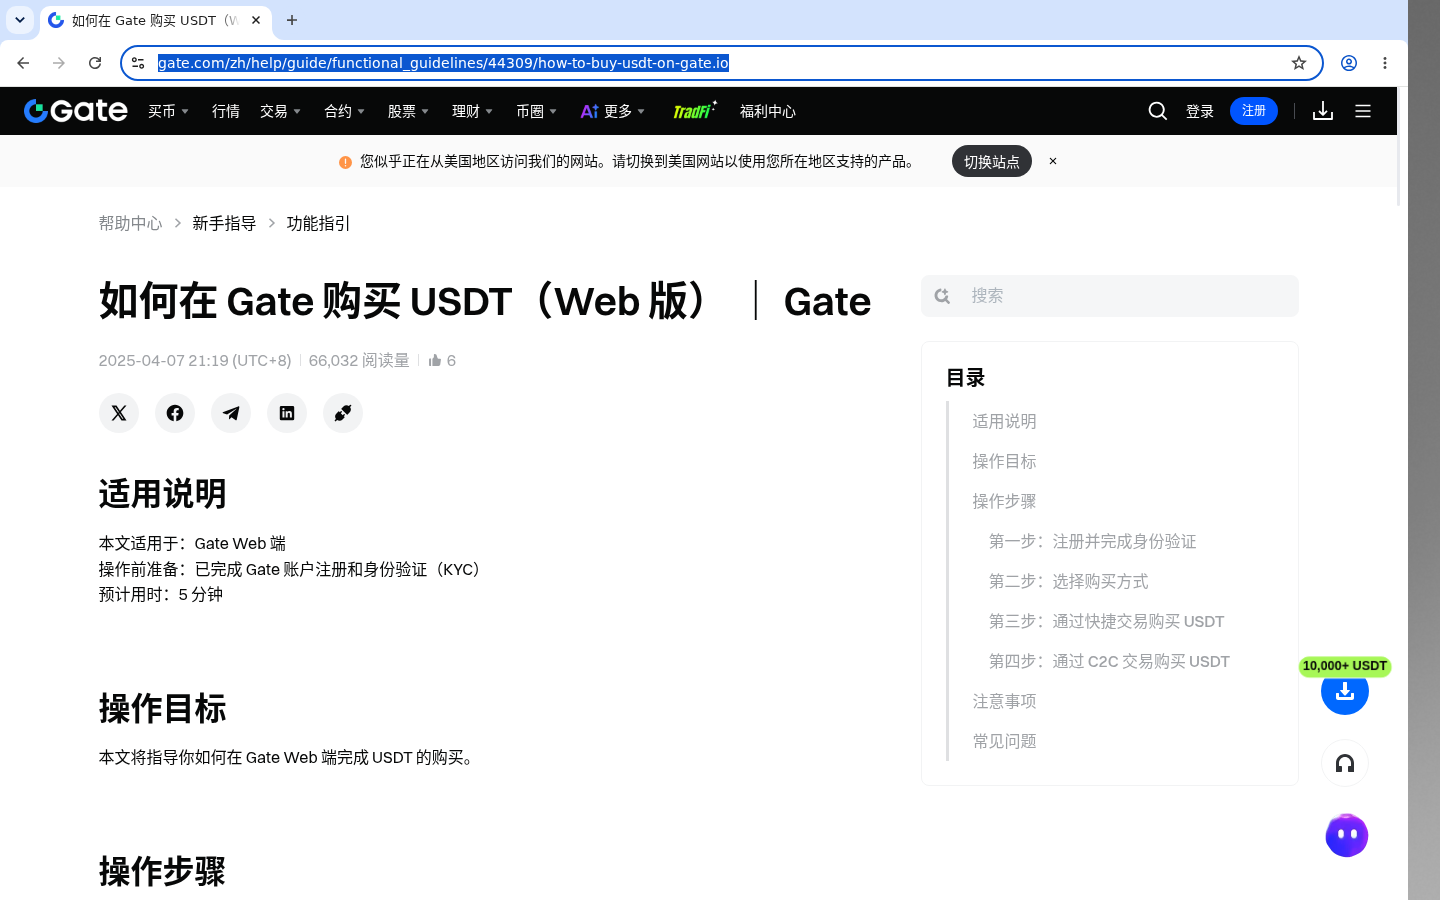1440x900 pixels.
Task: Share article on LinkedIn
Action: (x=287, y=413)
